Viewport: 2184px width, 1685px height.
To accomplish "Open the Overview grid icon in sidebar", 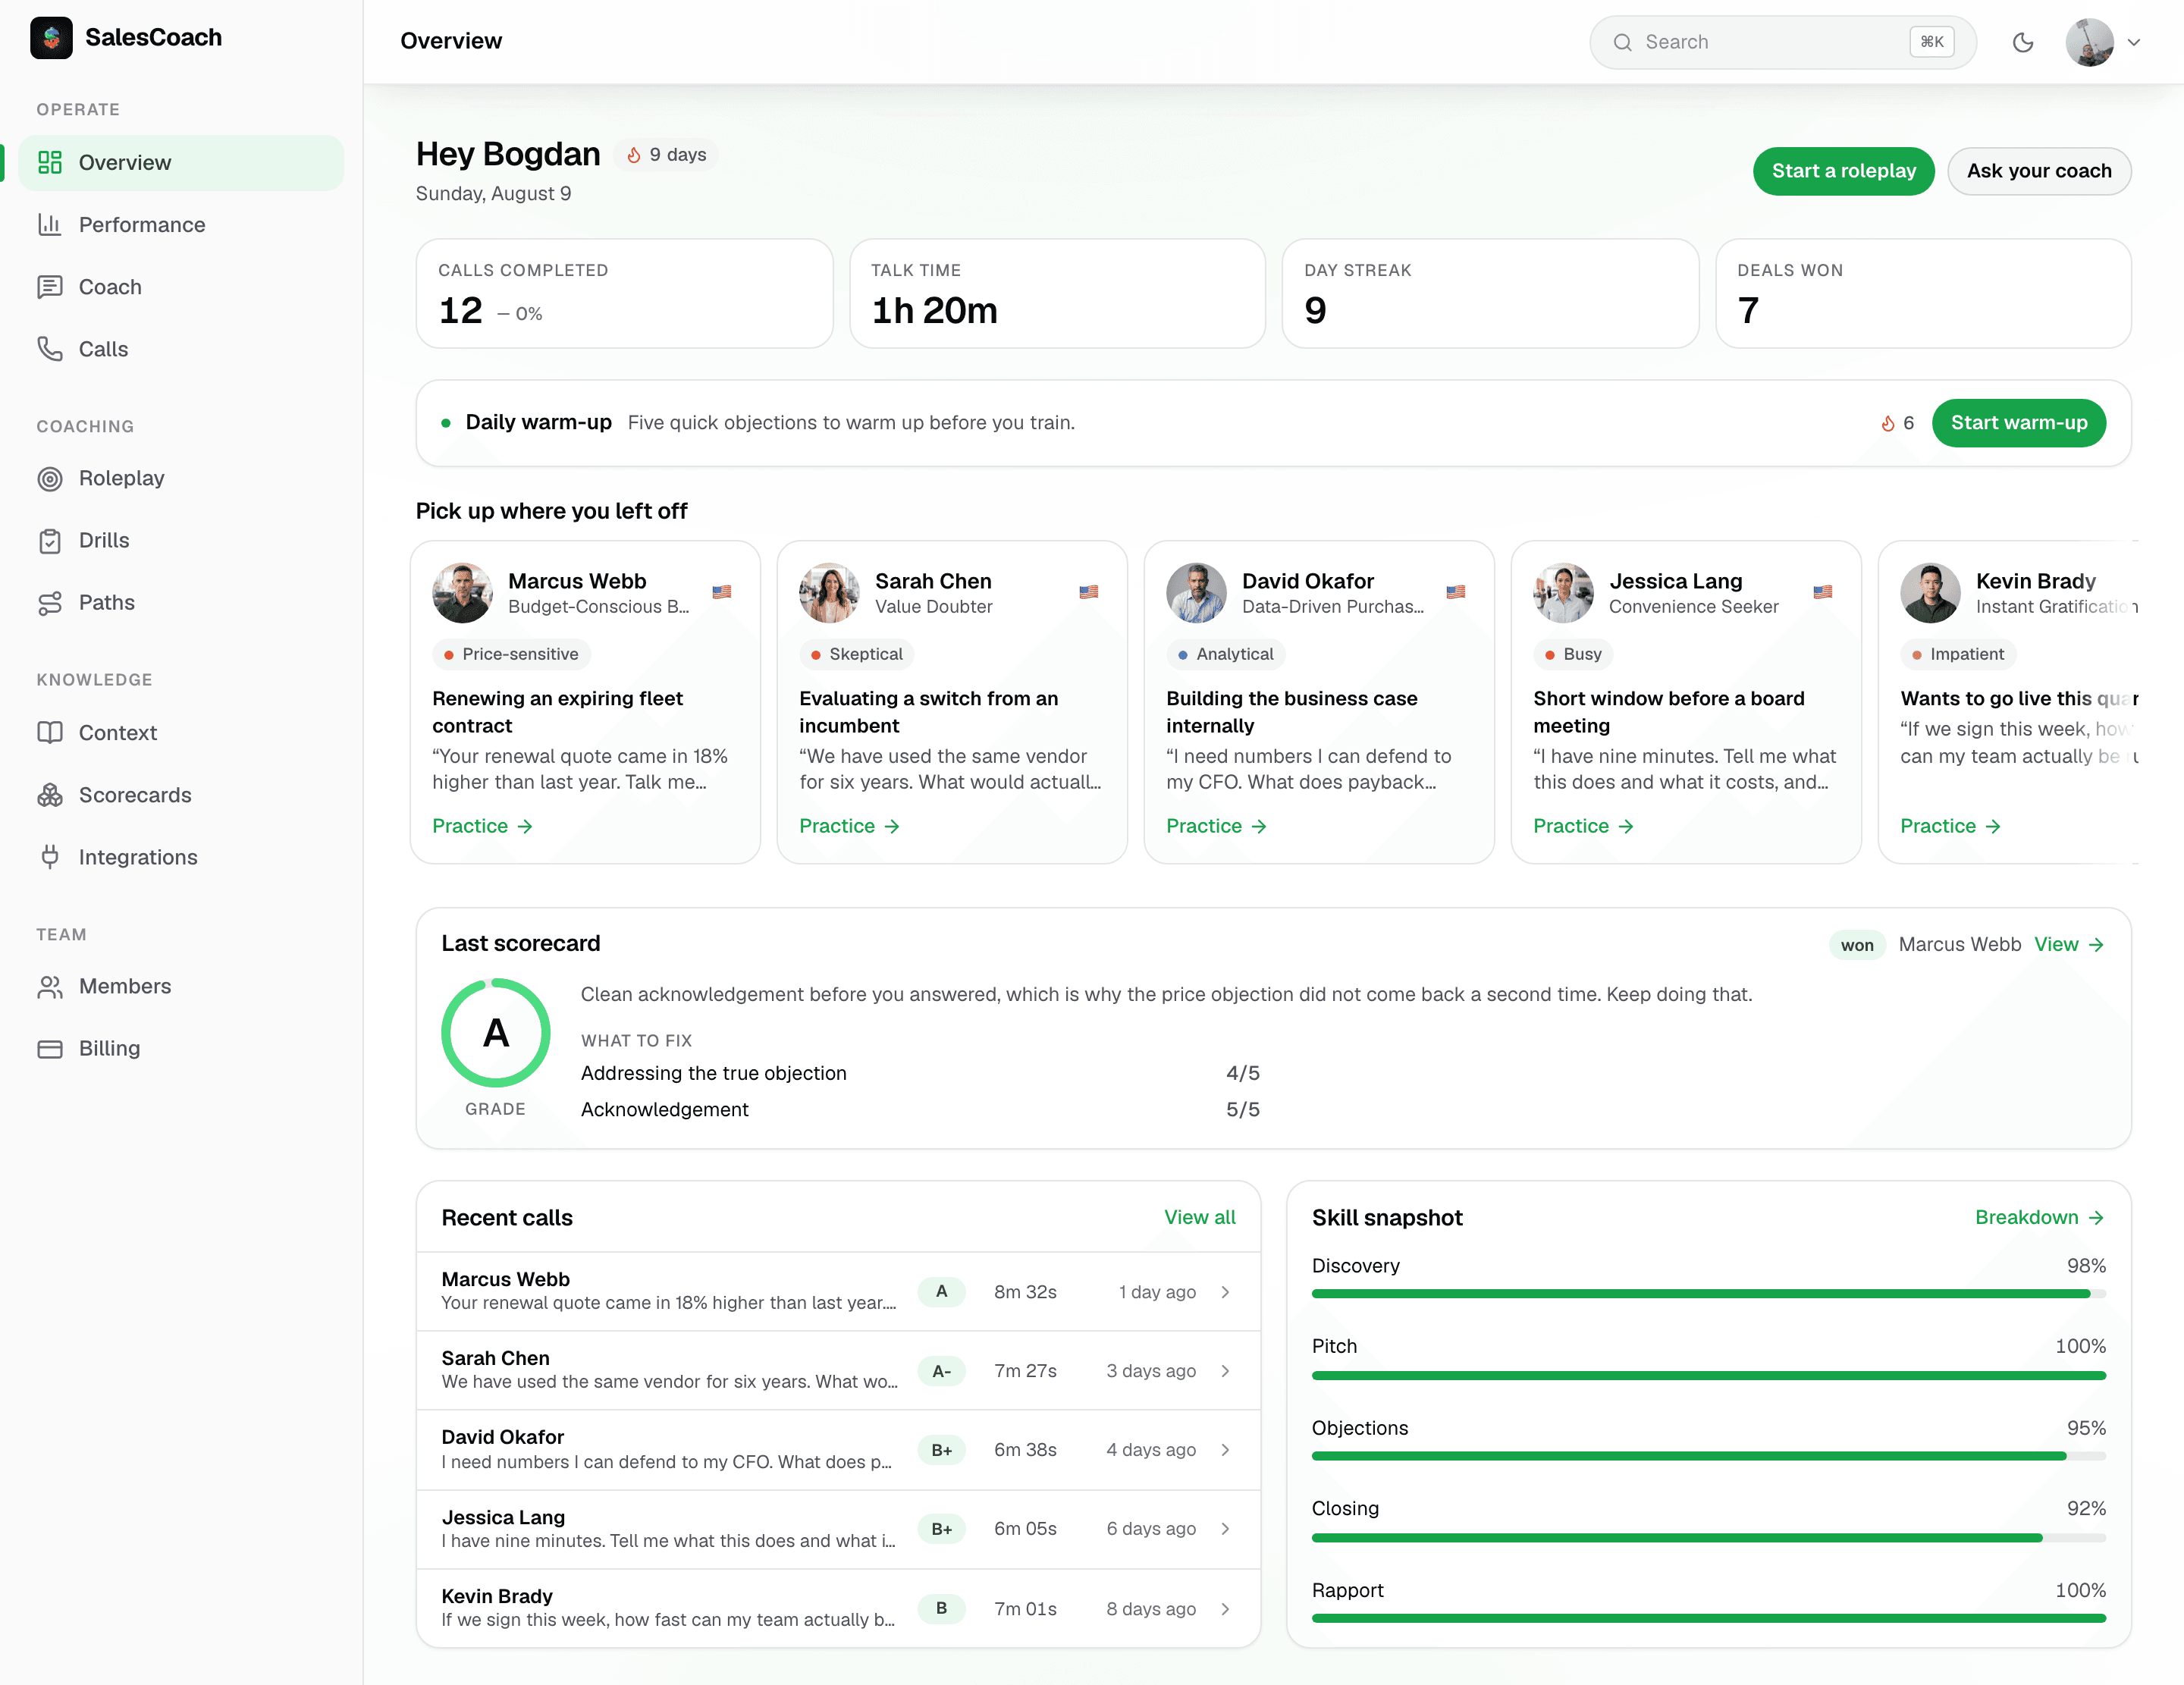I will click(x=50, y=162).
